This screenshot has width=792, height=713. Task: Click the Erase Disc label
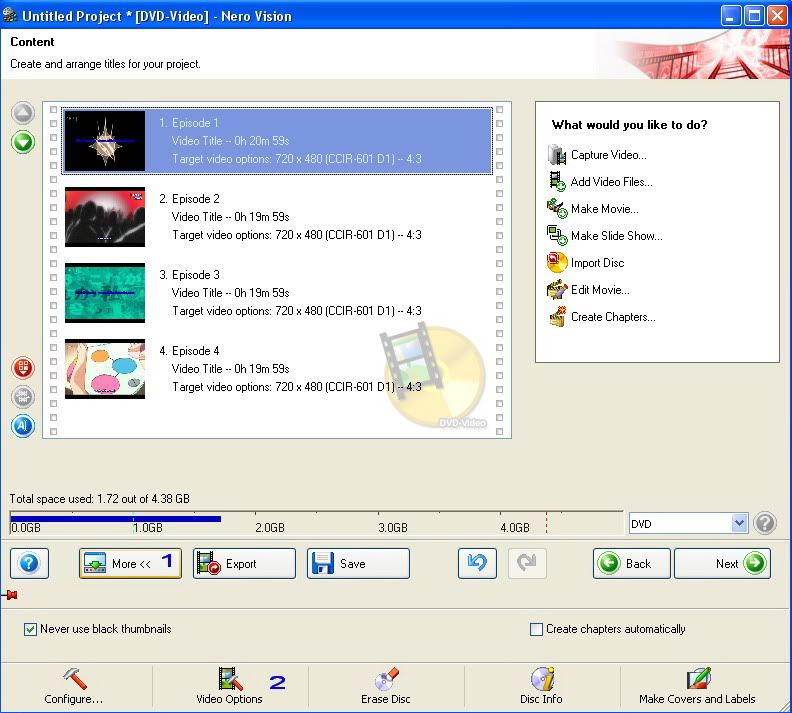[385, 699]
